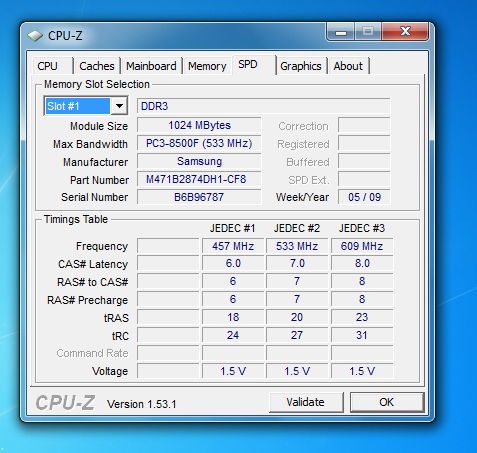Click the JEDEC #3 voltage 1.5 V cell
This screenshot has width=477, height=453.
[362, 371]
